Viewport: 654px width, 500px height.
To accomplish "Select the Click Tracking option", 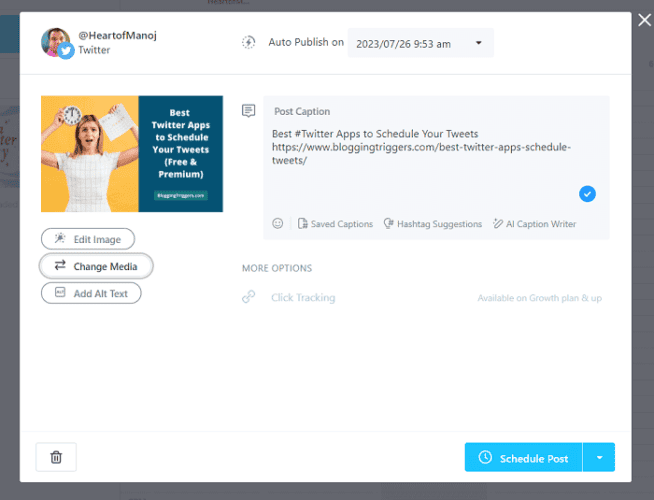I will tap(303, 298).
